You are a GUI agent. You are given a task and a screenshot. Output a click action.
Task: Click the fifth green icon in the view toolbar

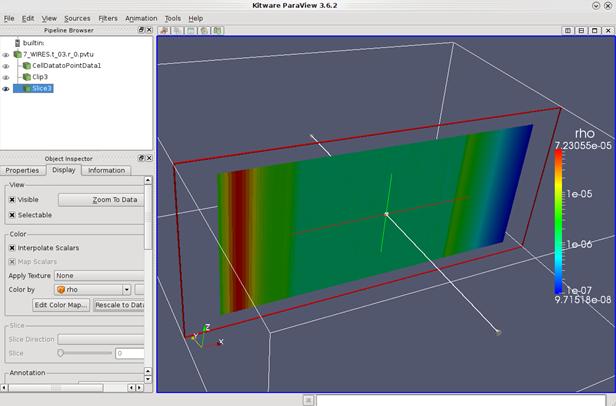click(218, 30)
